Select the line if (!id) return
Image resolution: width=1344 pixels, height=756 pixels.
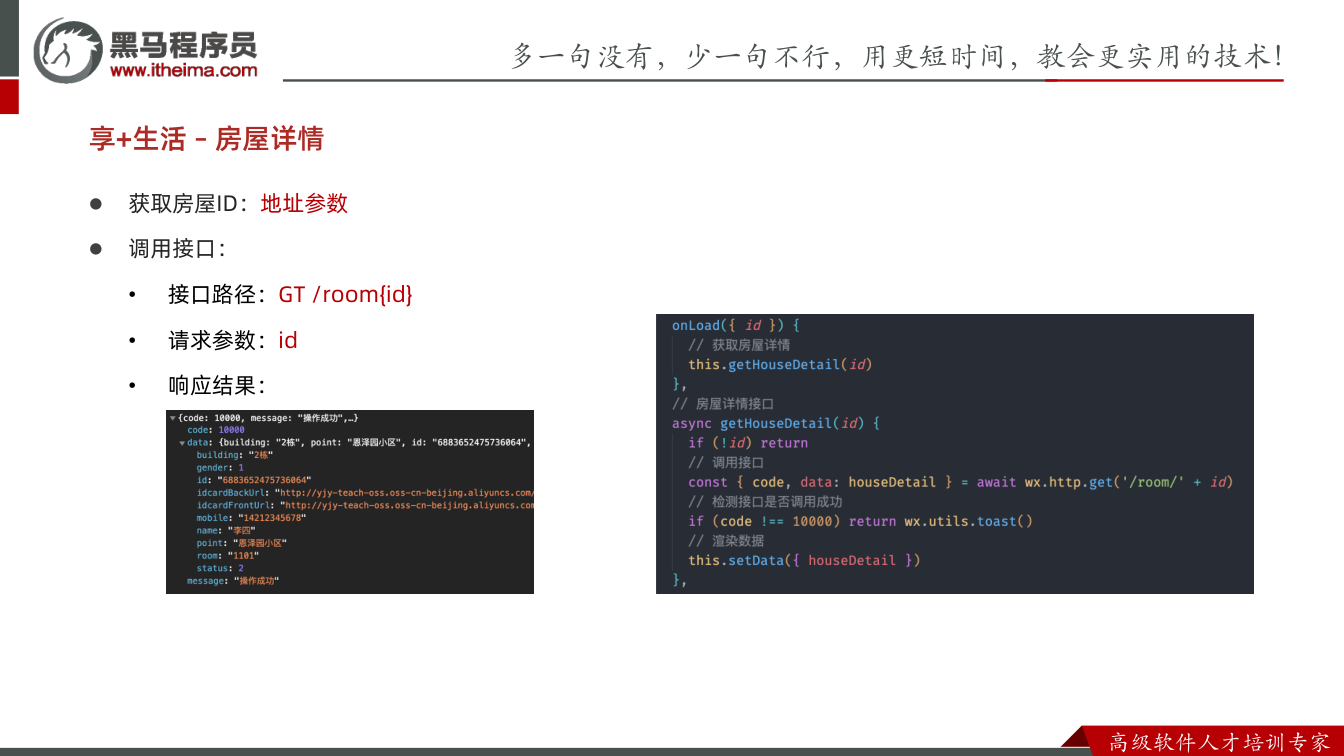pos(748,443)
